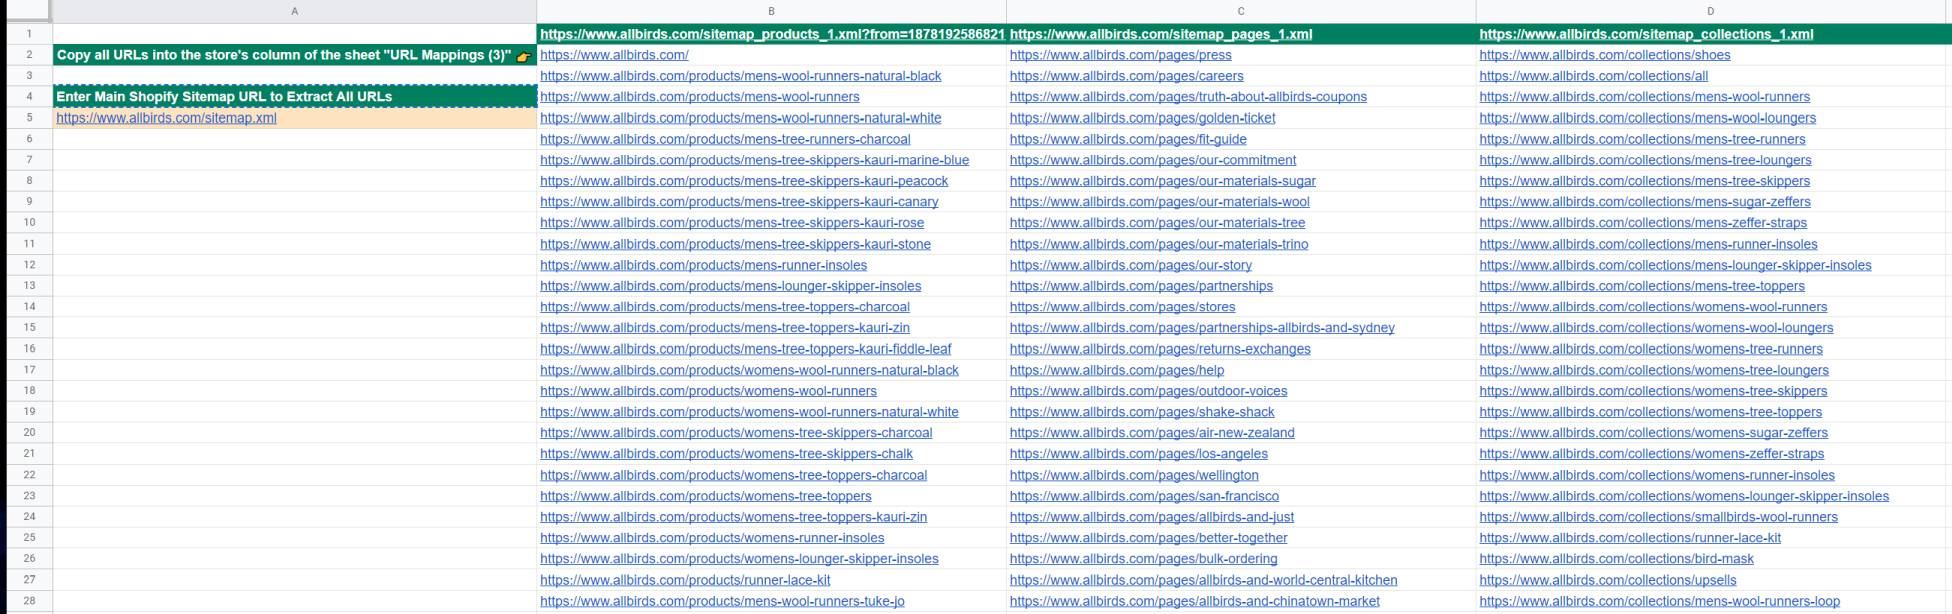
Task: Open the collections/upsells link
Action: point(1608,580)
